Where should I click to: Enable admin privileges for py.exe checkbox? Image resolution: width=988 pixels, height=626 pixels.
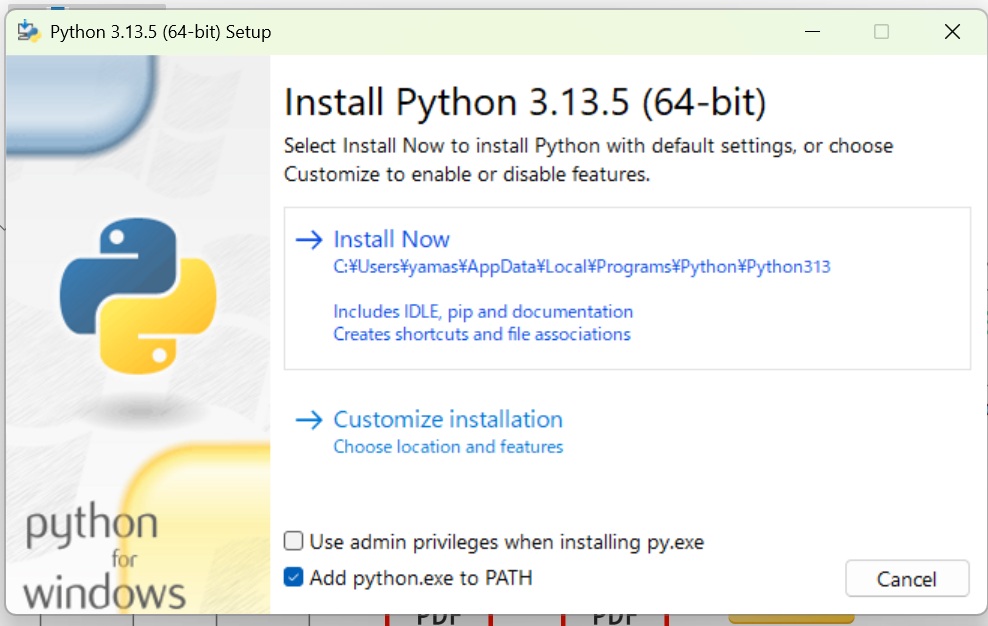294,542
